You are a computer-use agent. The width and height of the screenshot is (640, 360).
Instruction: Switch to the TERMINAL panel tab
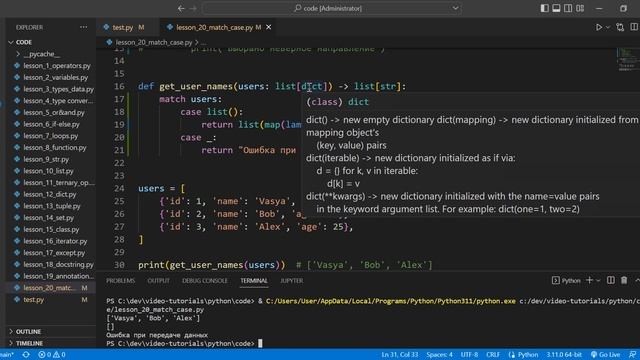click(x=254, y=281)
